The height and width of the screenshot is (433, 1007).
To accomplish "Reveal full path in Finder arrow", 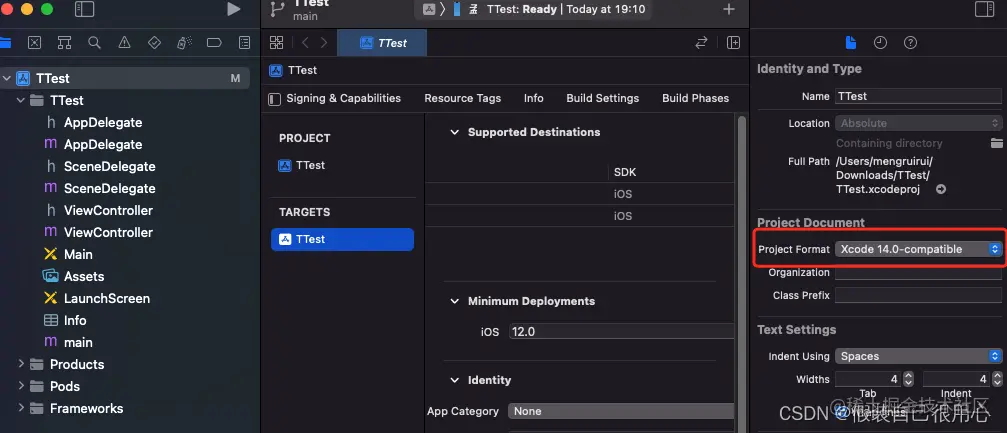I will point(941,190).
